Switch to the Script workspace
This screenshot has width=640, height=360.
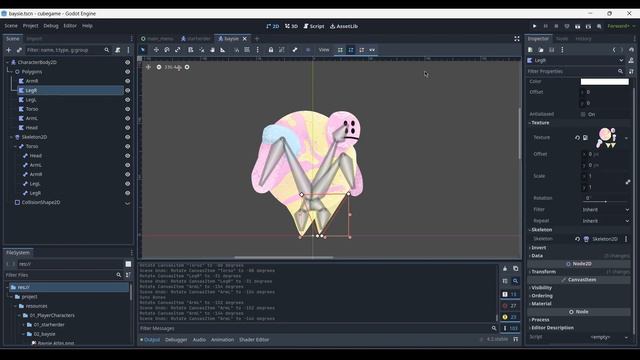coord(314,26)
